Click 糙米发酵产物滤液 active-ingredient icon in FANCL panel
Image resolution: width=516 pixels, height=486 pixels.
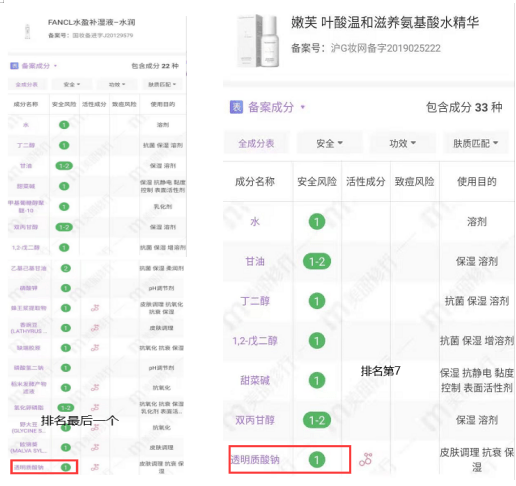point(95,388)
